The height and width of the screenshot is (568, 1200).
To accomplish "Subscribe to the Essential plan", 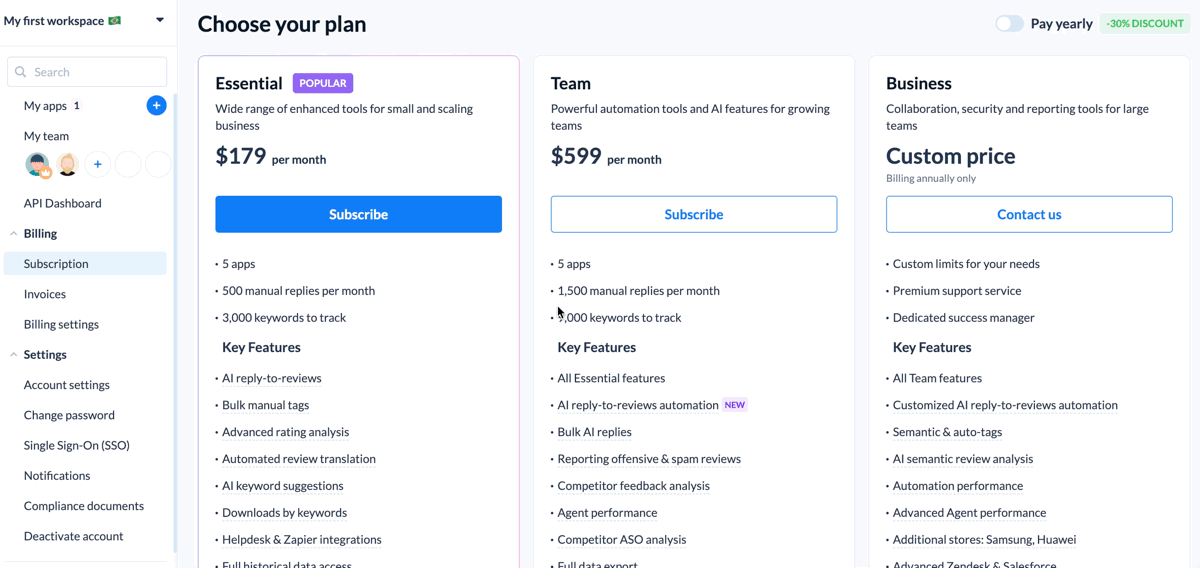I will point(358,214).
